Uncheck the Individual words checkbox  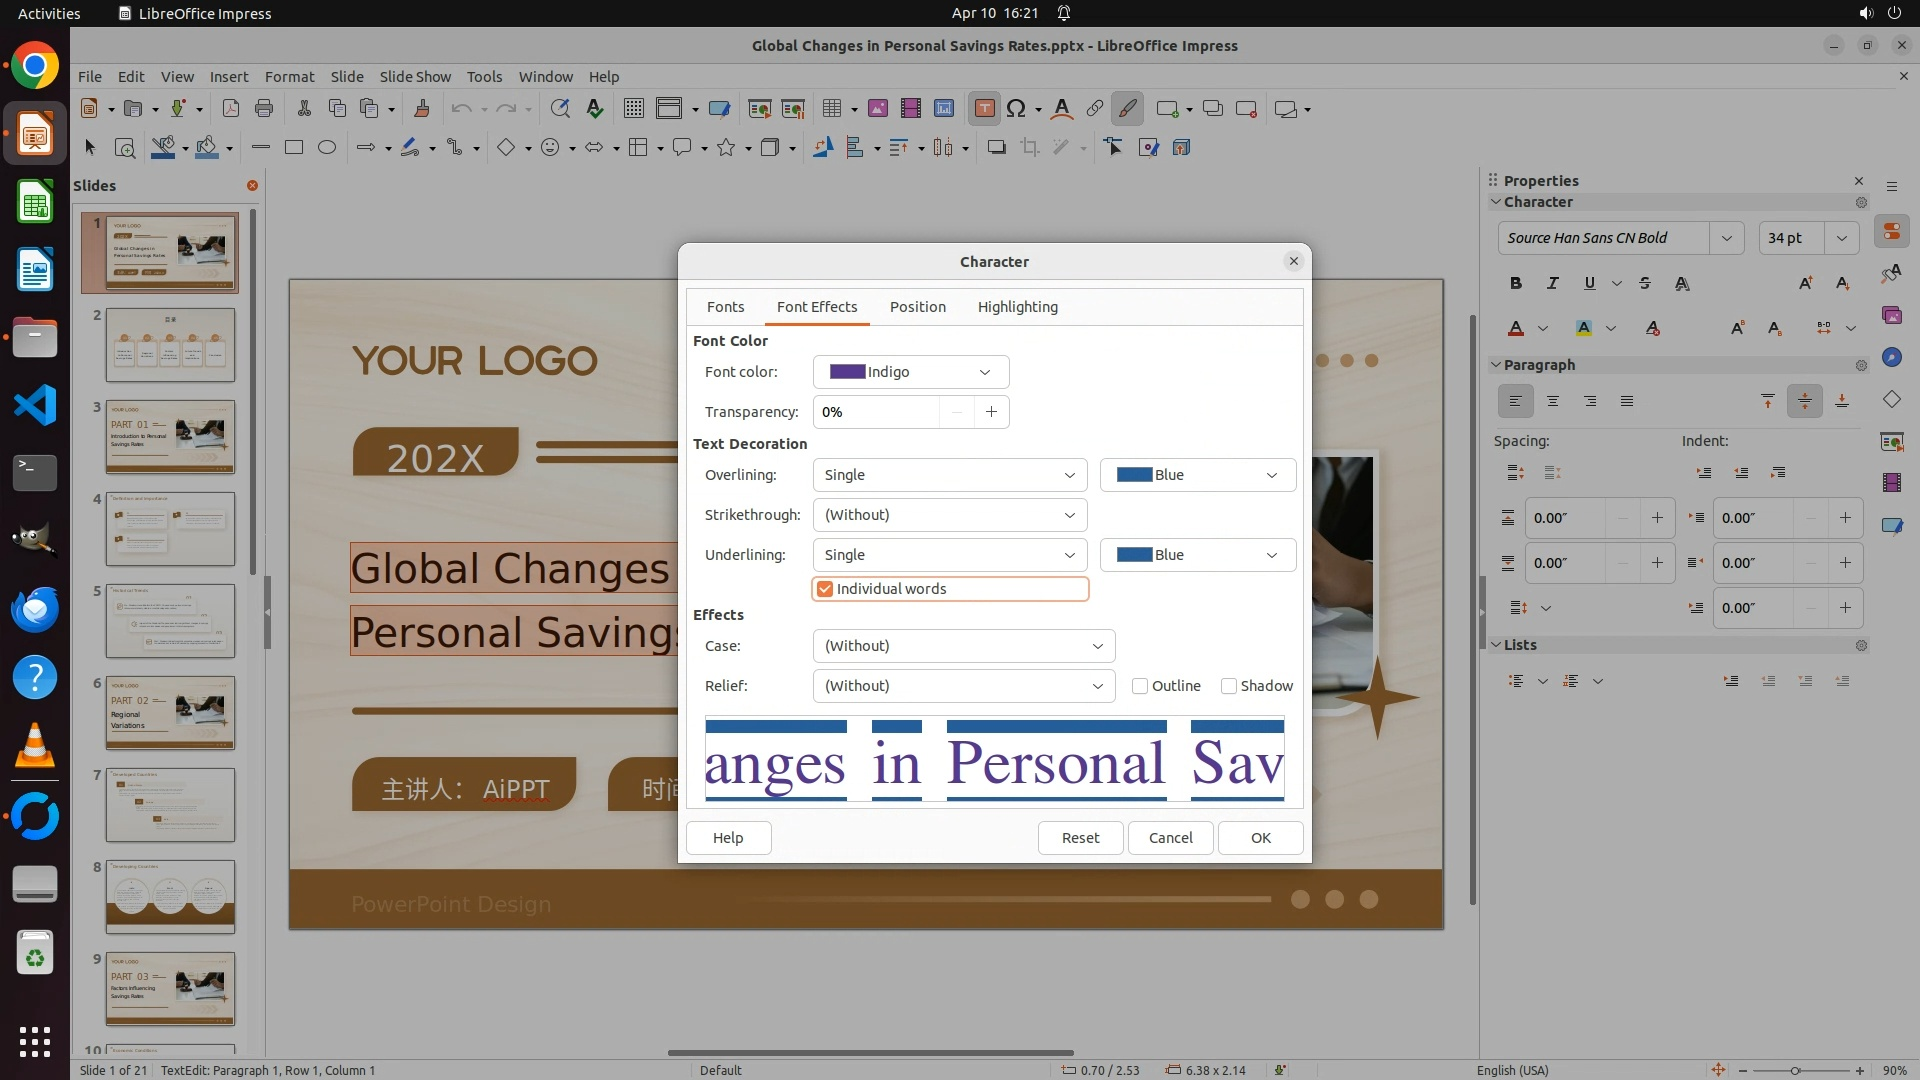(825, 589)
